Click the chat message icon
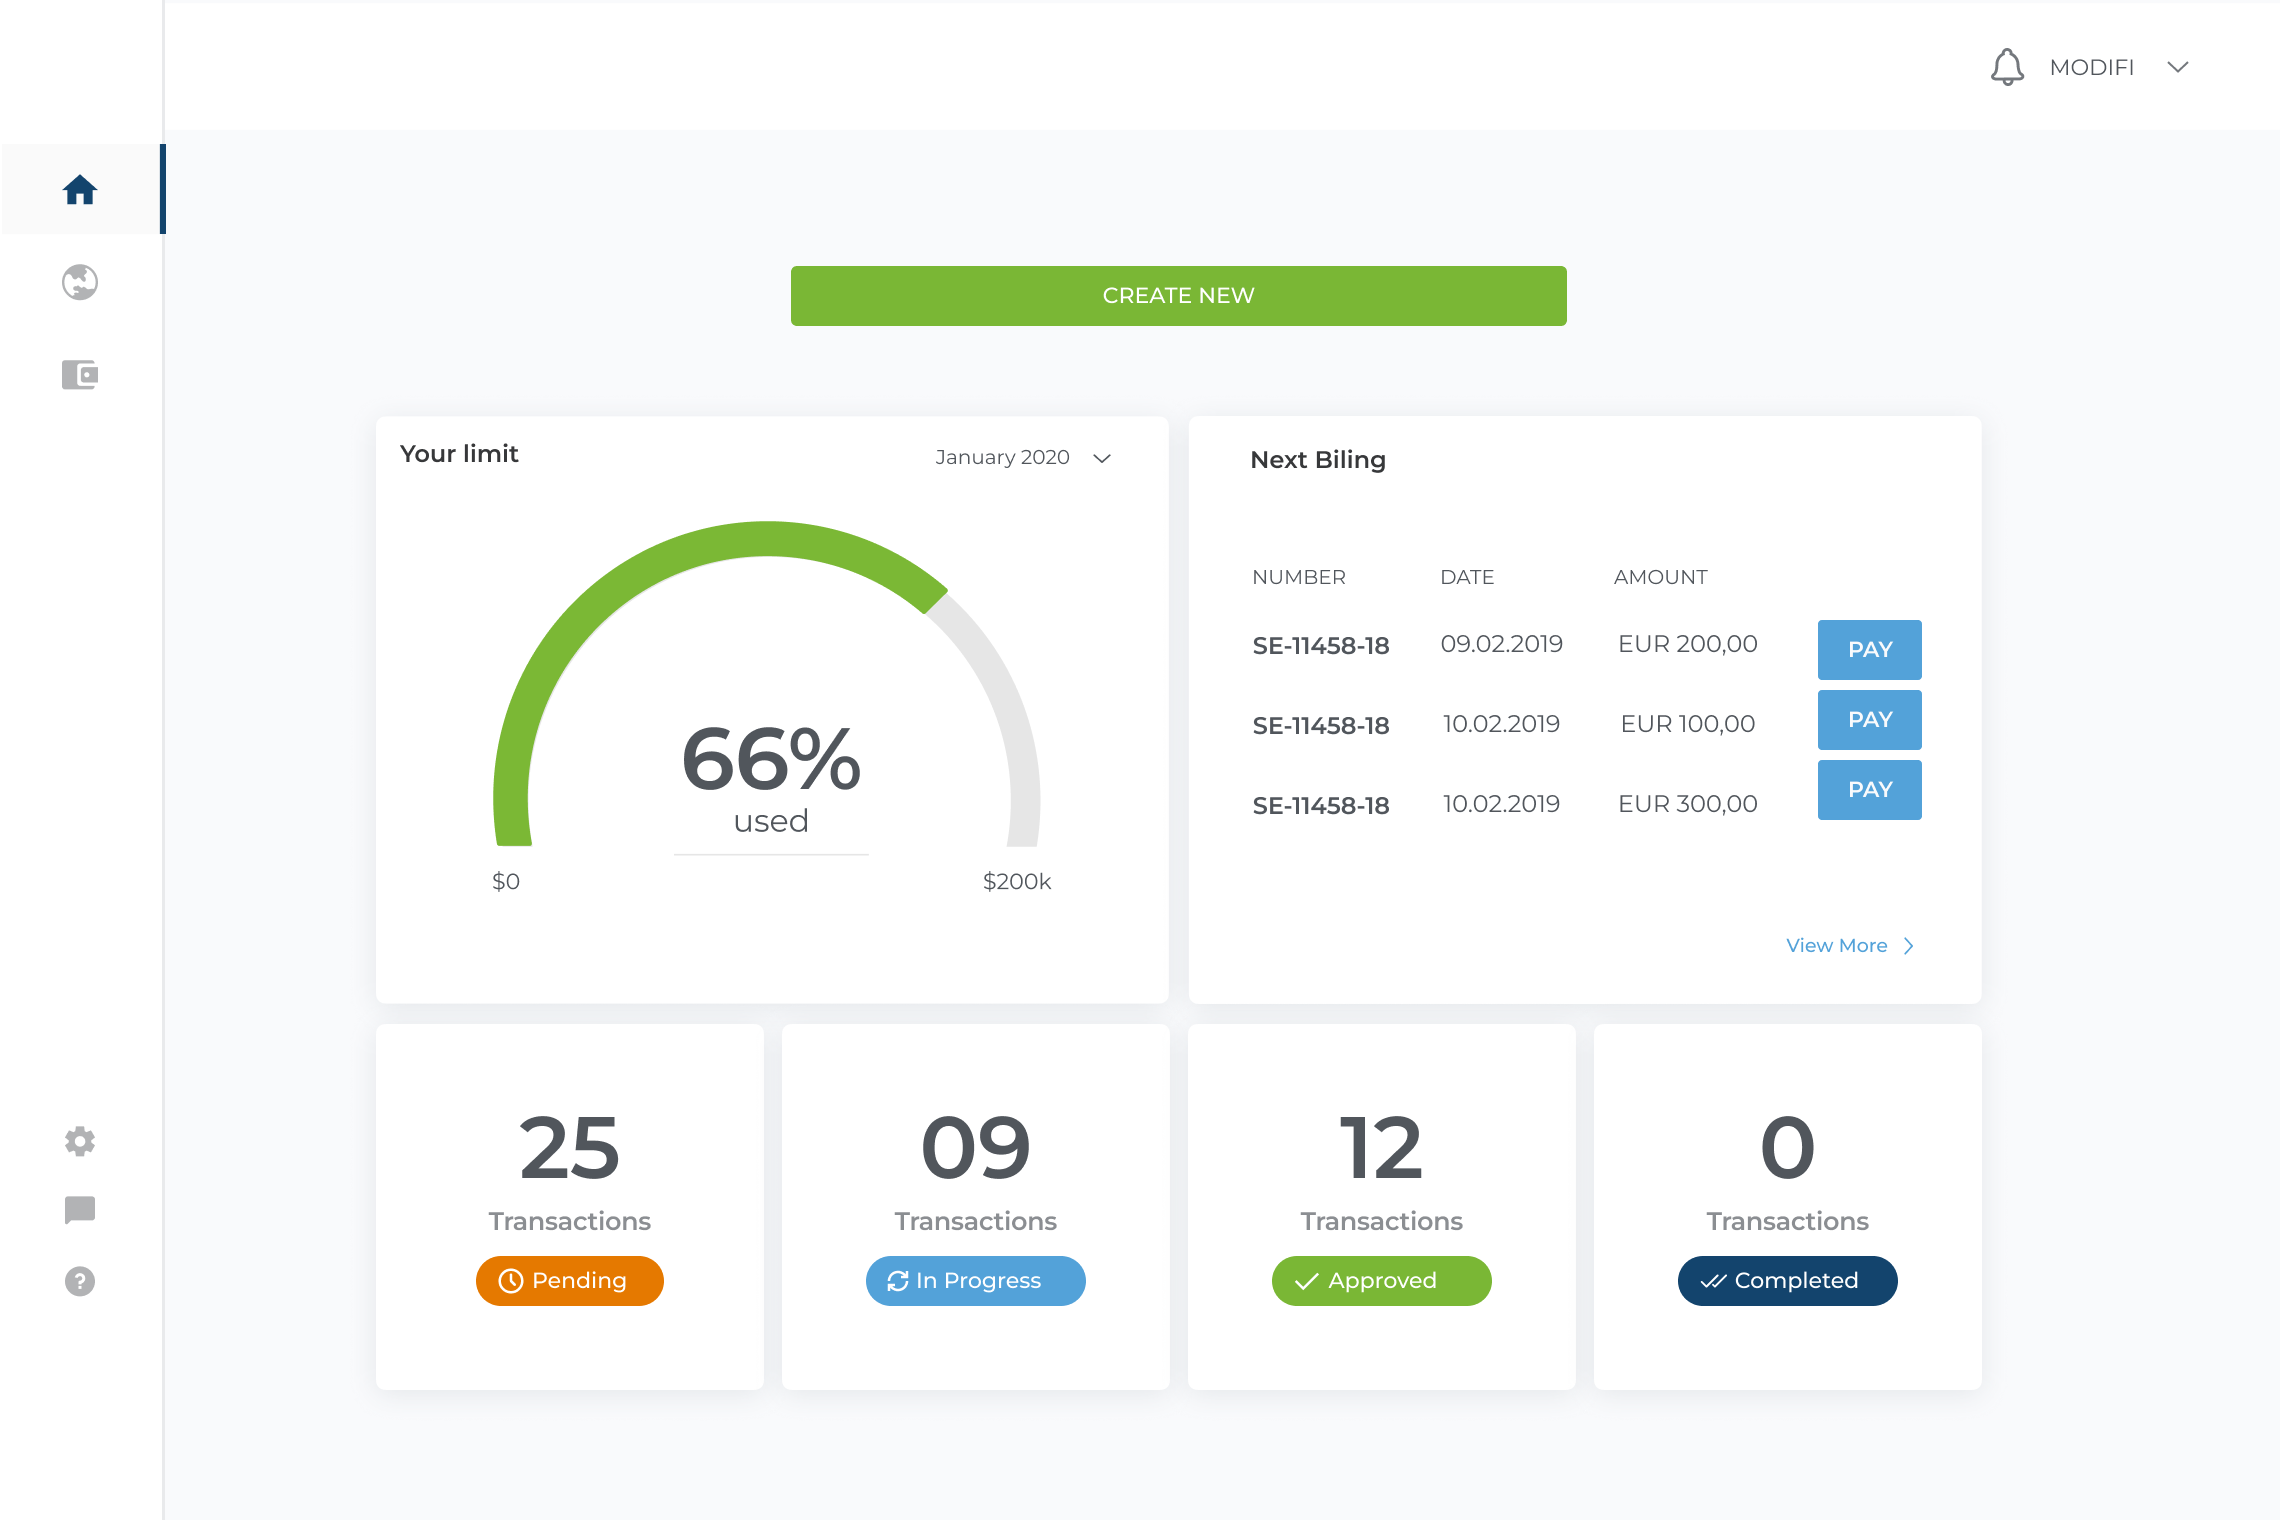This screenshot has height=1520, width=2280. coord(80,1210)
